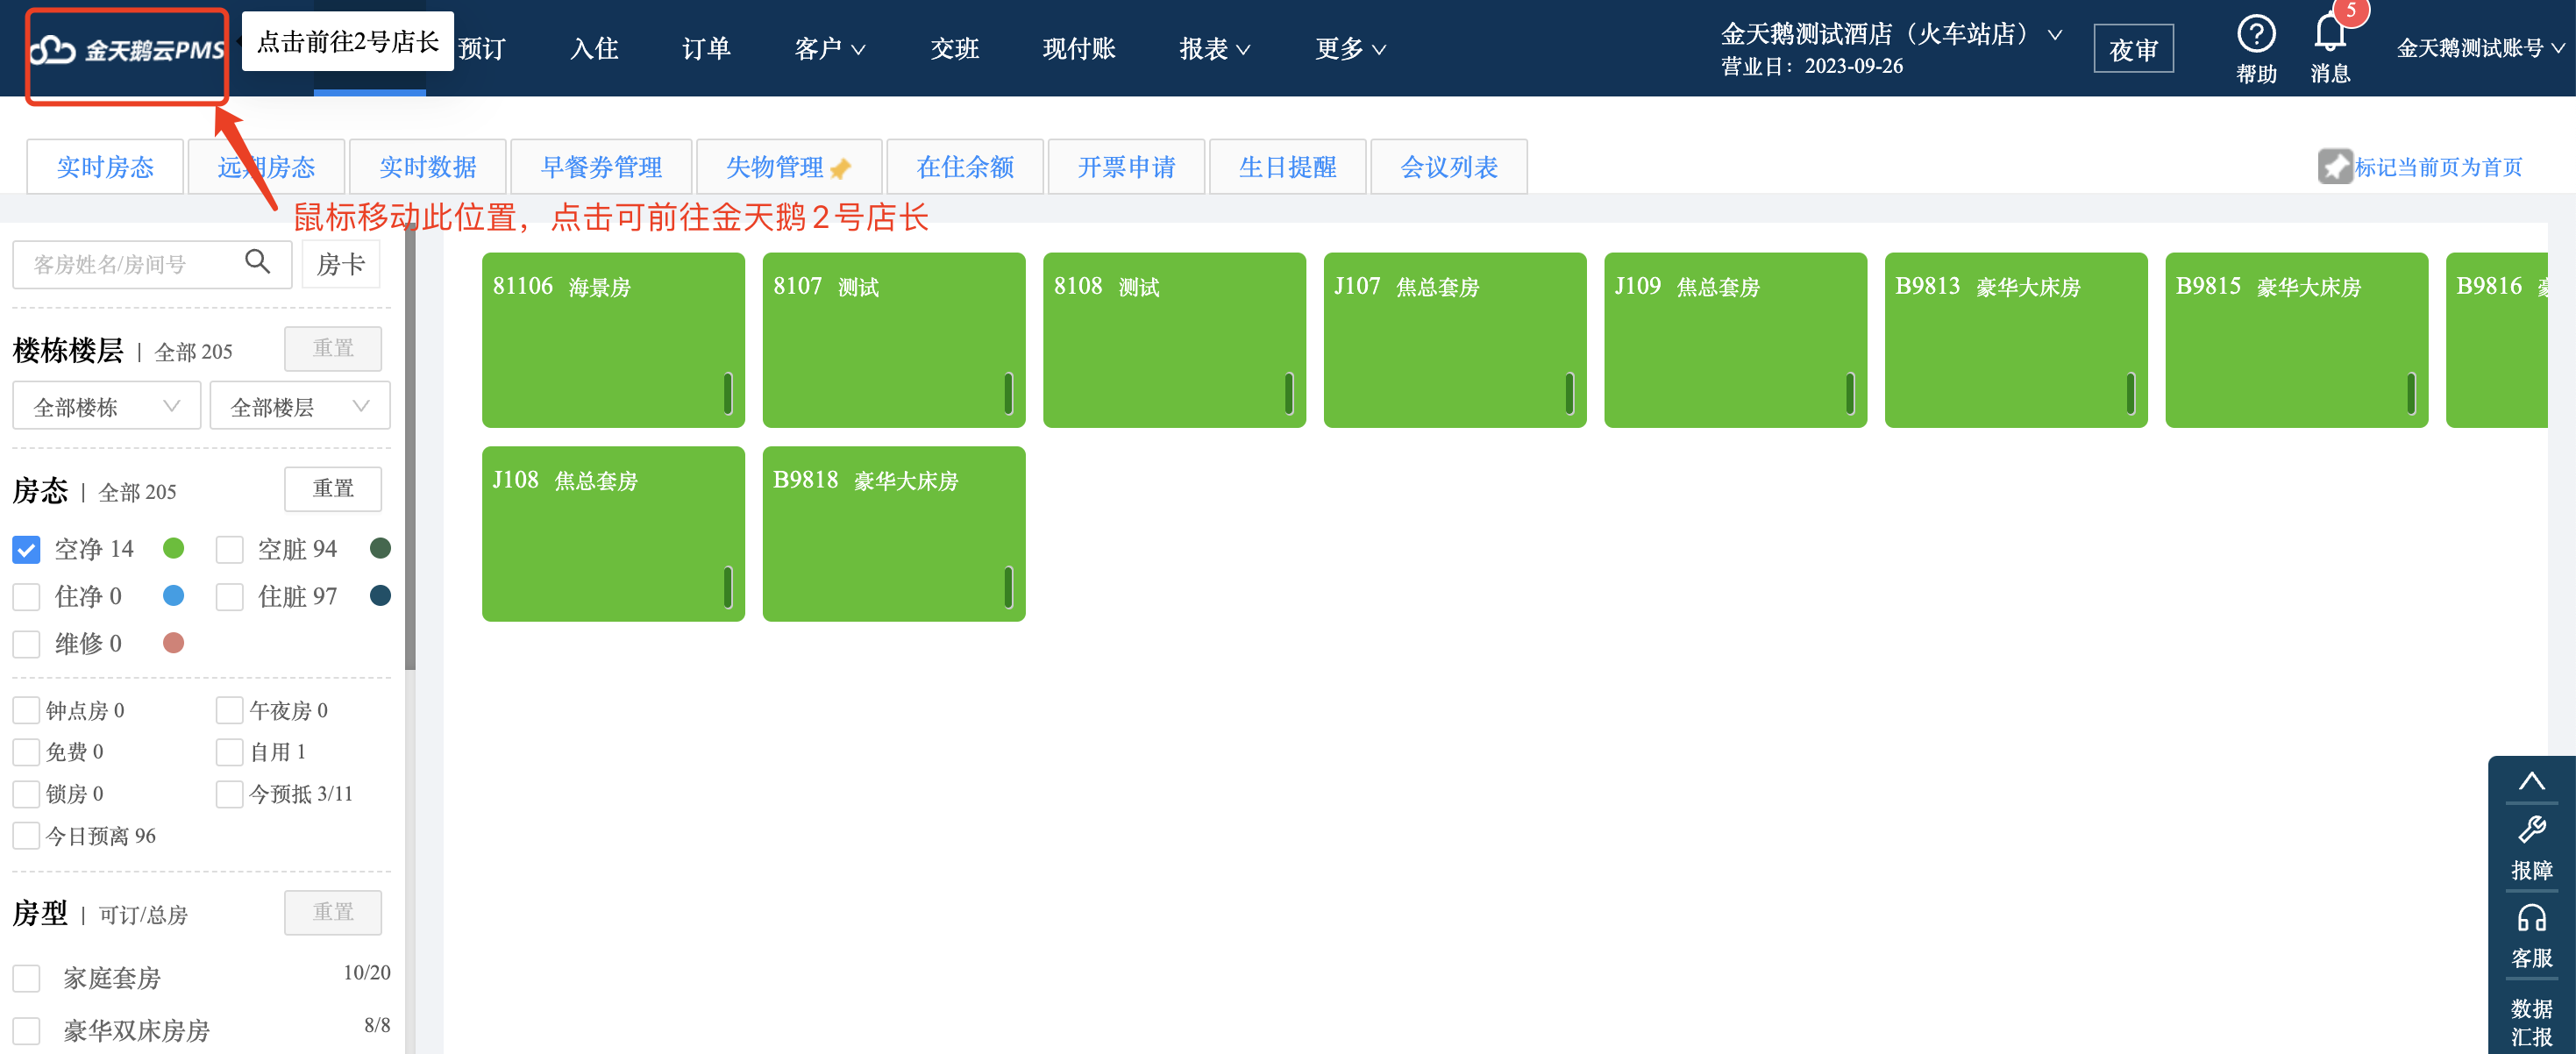Tick the 午夜房 0 checkbox
2576x1054 pixels.
[x=230, y=710]
